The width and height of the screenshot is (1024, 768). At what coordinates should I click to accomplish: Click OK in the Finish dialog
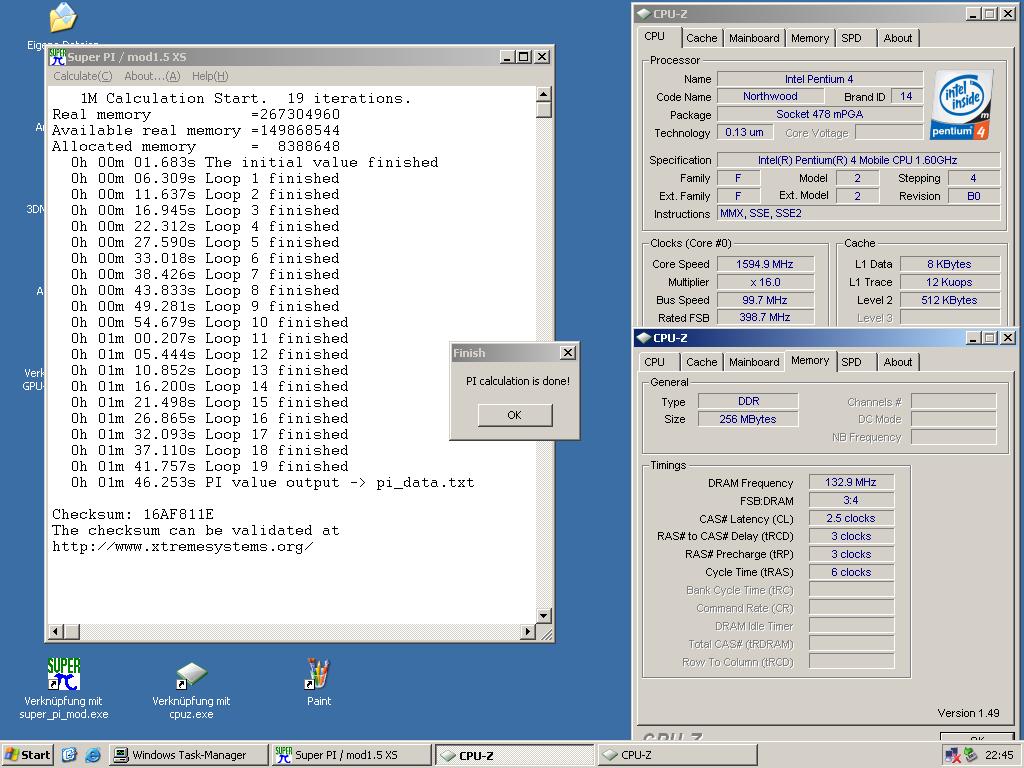[515, 415]
